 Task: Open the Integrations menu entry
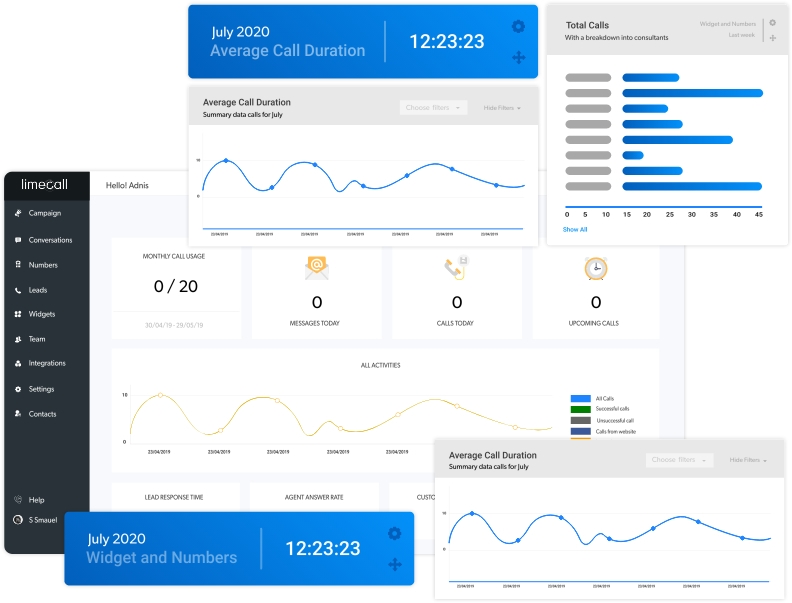click(x=47, y=364)
